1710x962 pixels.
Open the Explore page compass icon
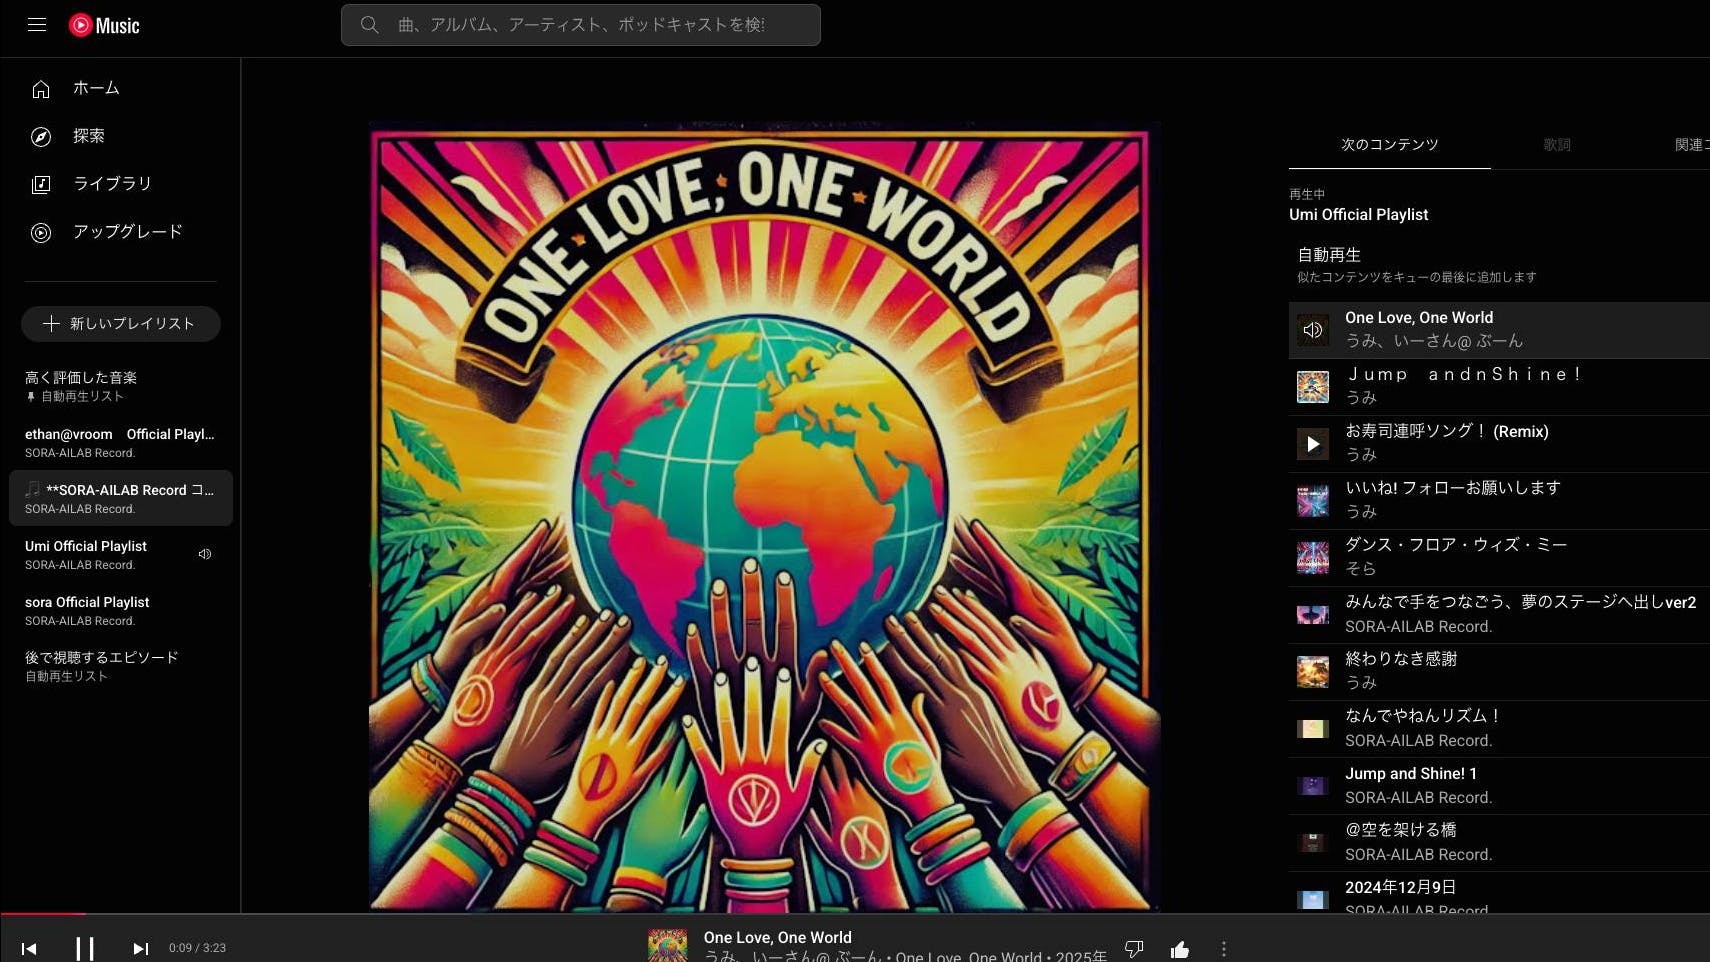[x=41, y=137]
